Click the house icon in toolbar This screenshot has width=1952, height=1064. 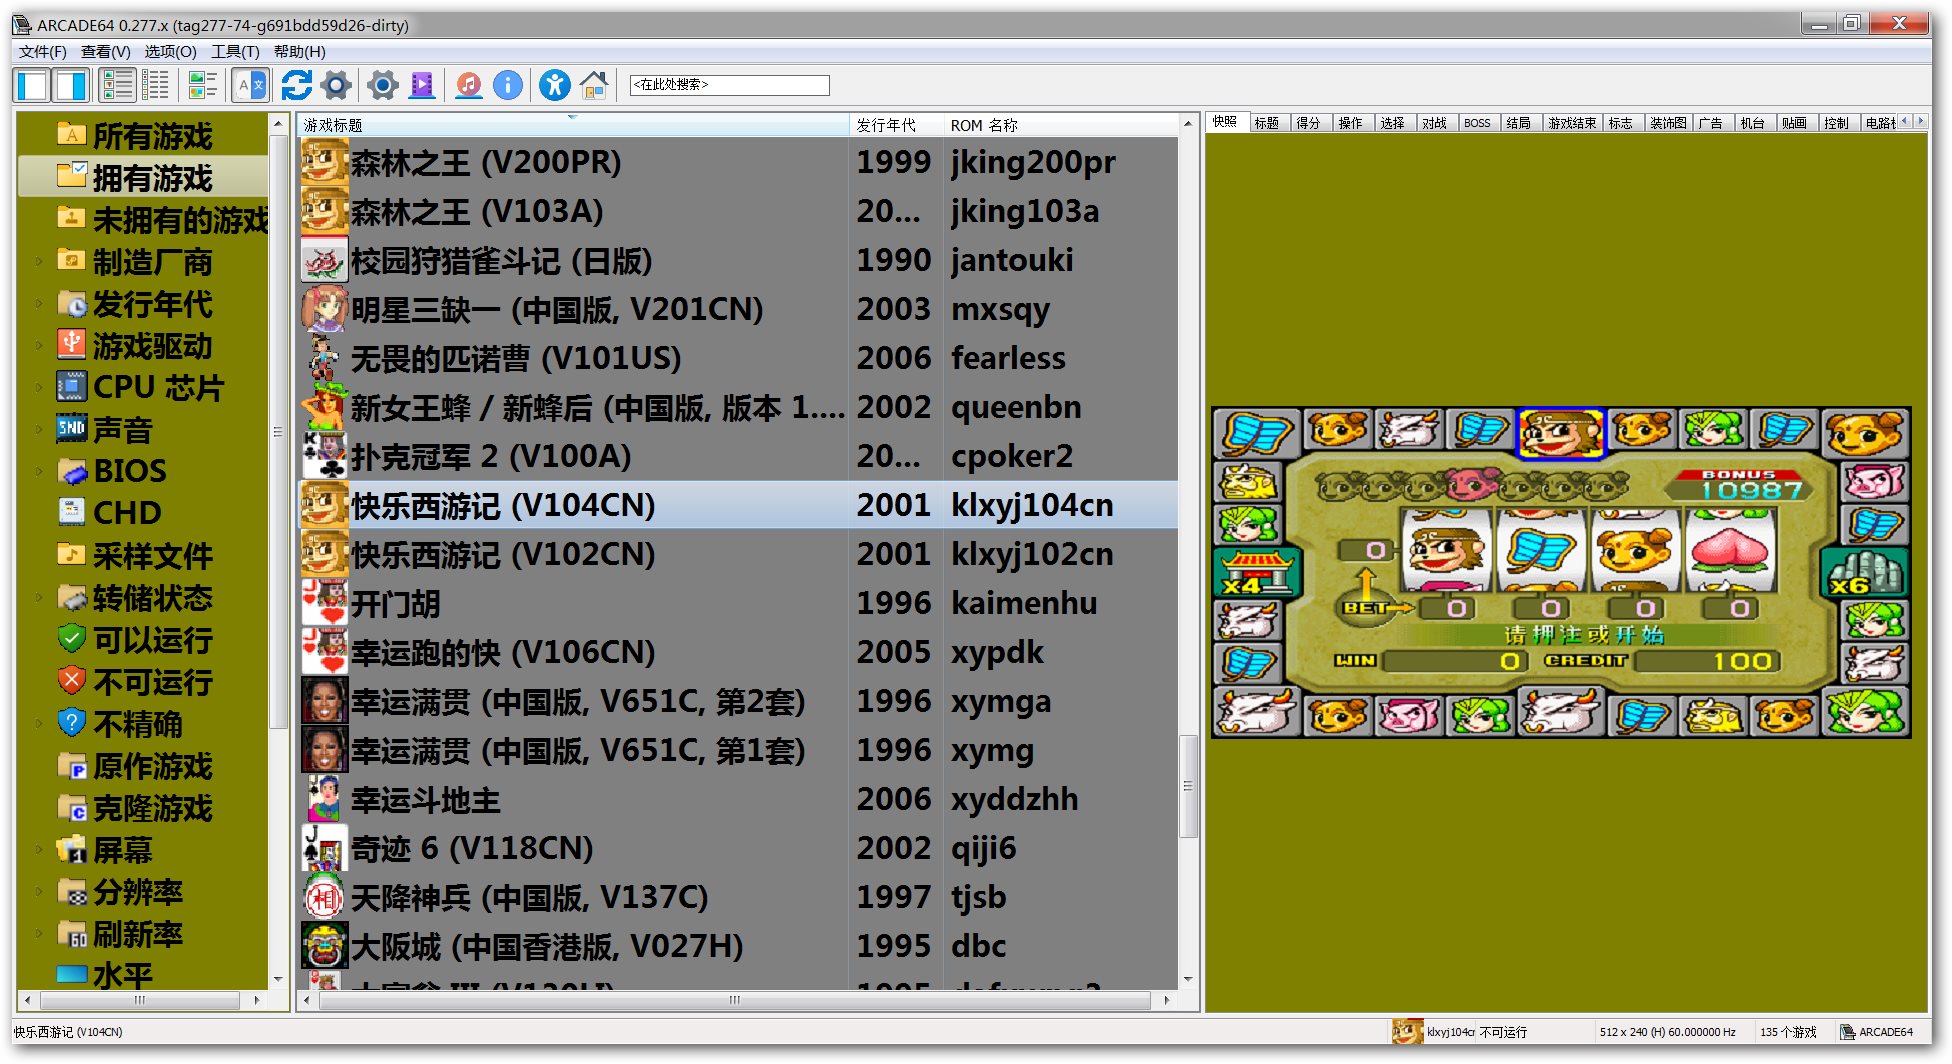tap(594, 86)
